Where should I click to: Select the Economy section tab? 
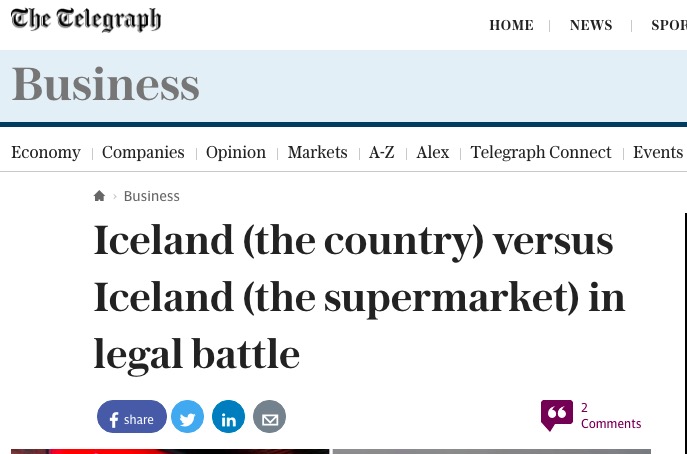coord(46,153)
